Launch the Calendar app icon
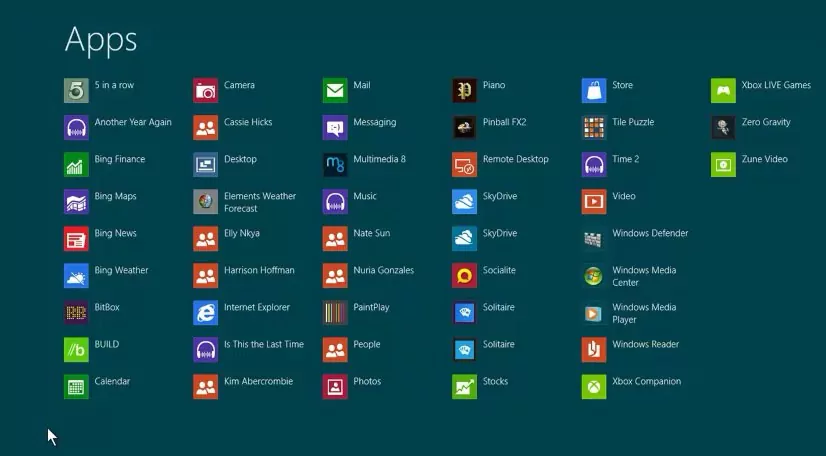The width and height of the screenshot is (826, 456). [x=76, y=387]
